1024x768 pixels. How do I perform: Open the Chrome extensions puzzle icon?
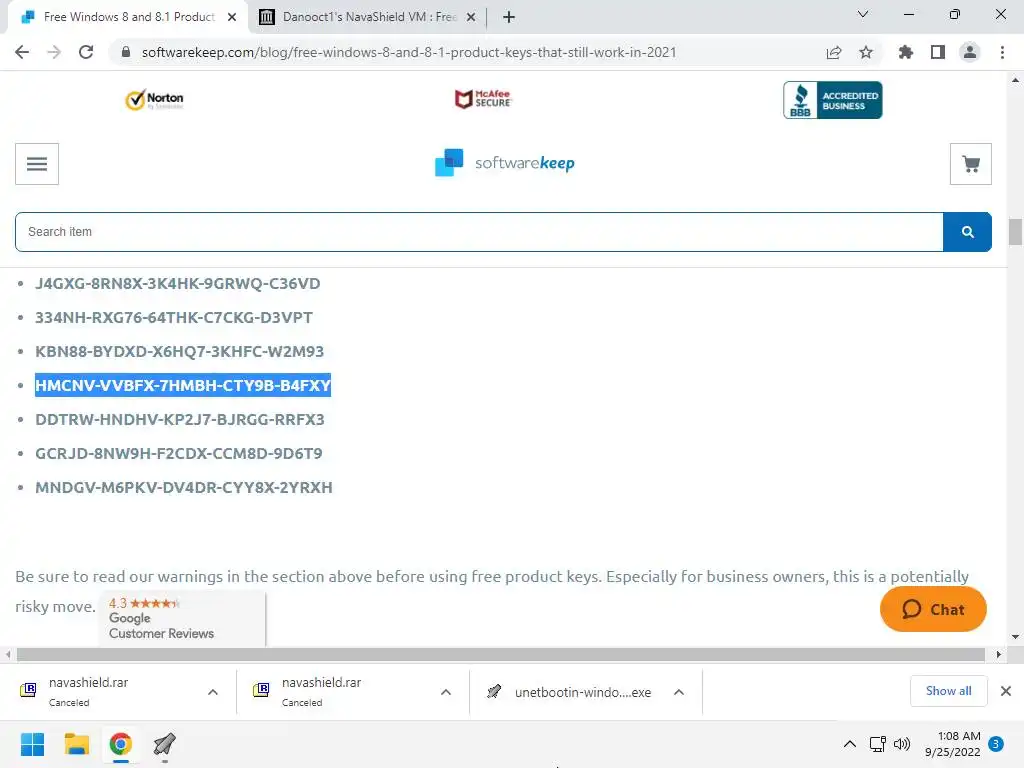pos(905,52)
